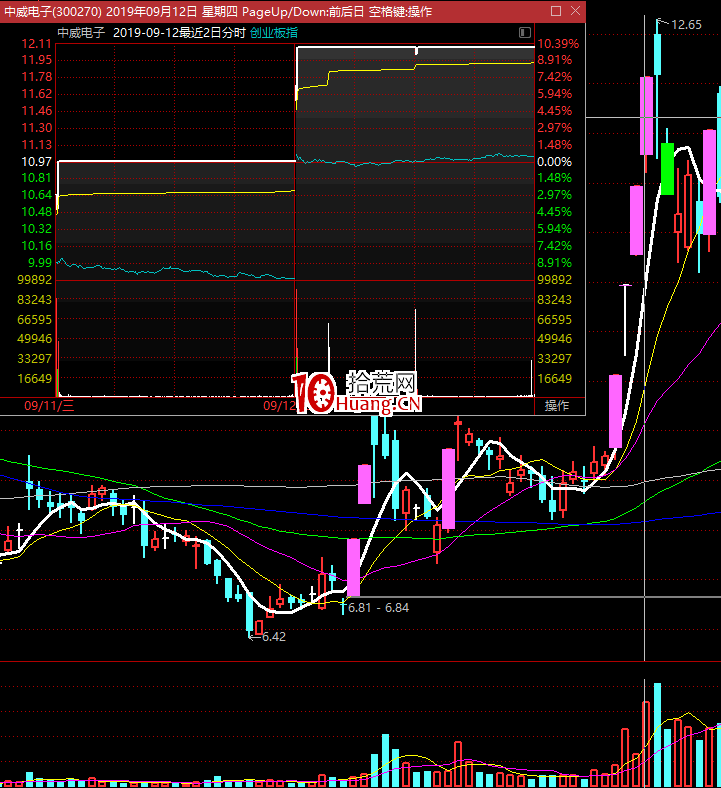Click the 创业板指 index link
Image resolution: width=721 pixels, height=788 pixels.
pos(274,33)
